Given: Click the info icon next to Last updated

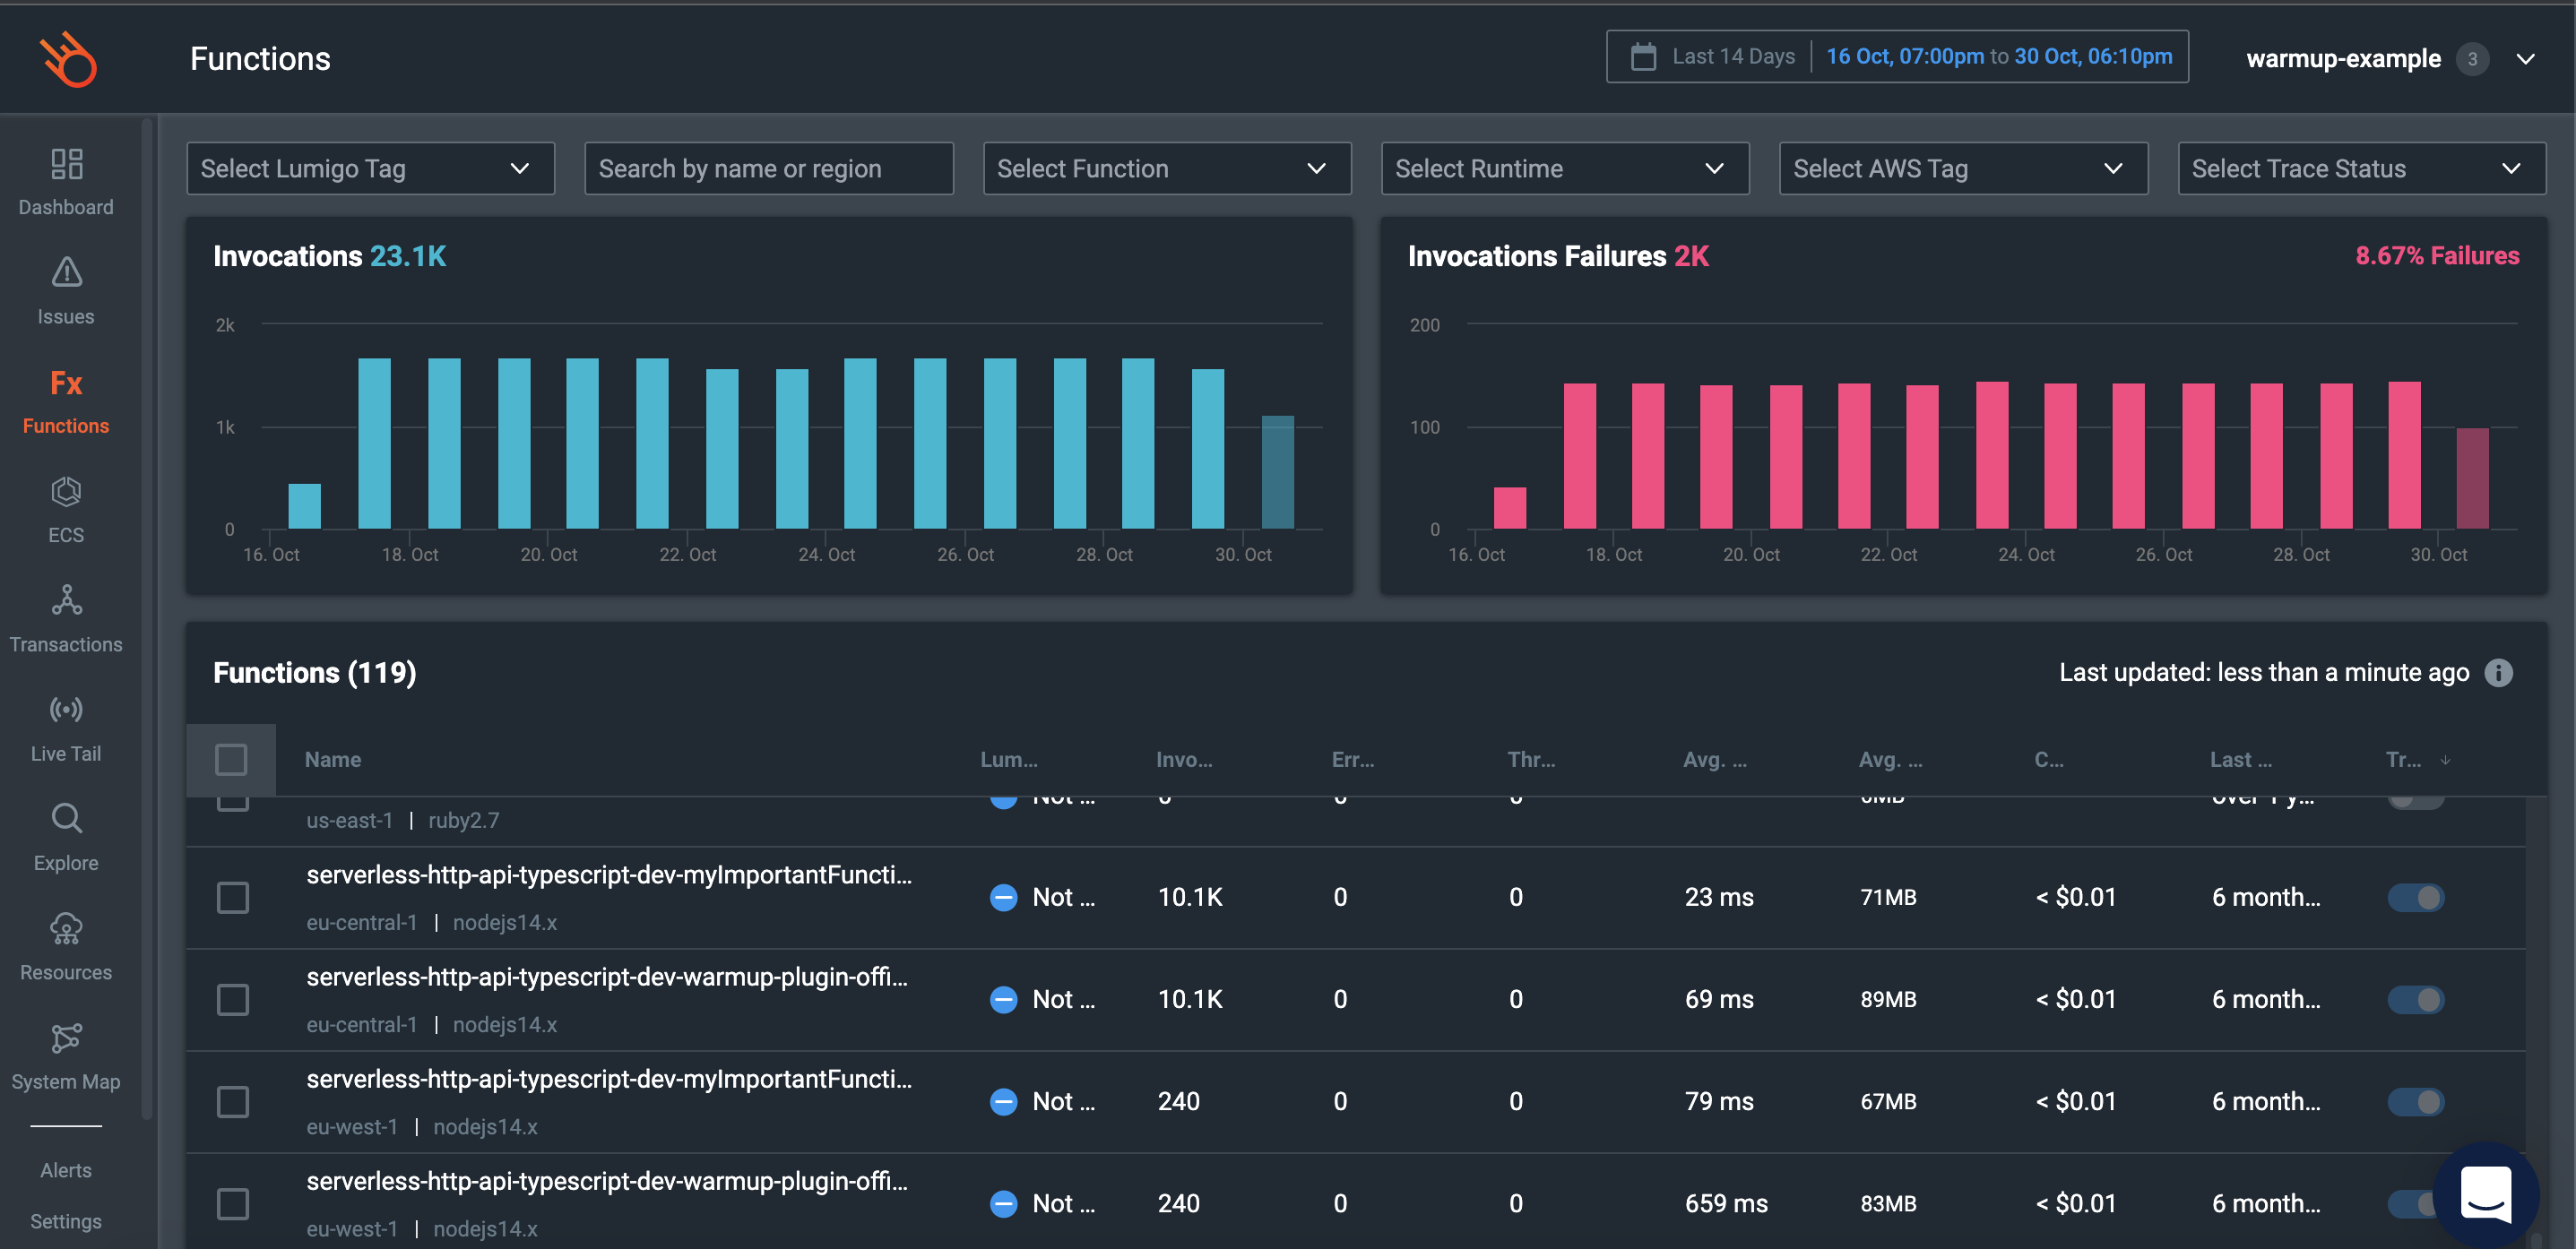Looking at the screenshot, I should pyautogui.click(x=2498, y=673).
